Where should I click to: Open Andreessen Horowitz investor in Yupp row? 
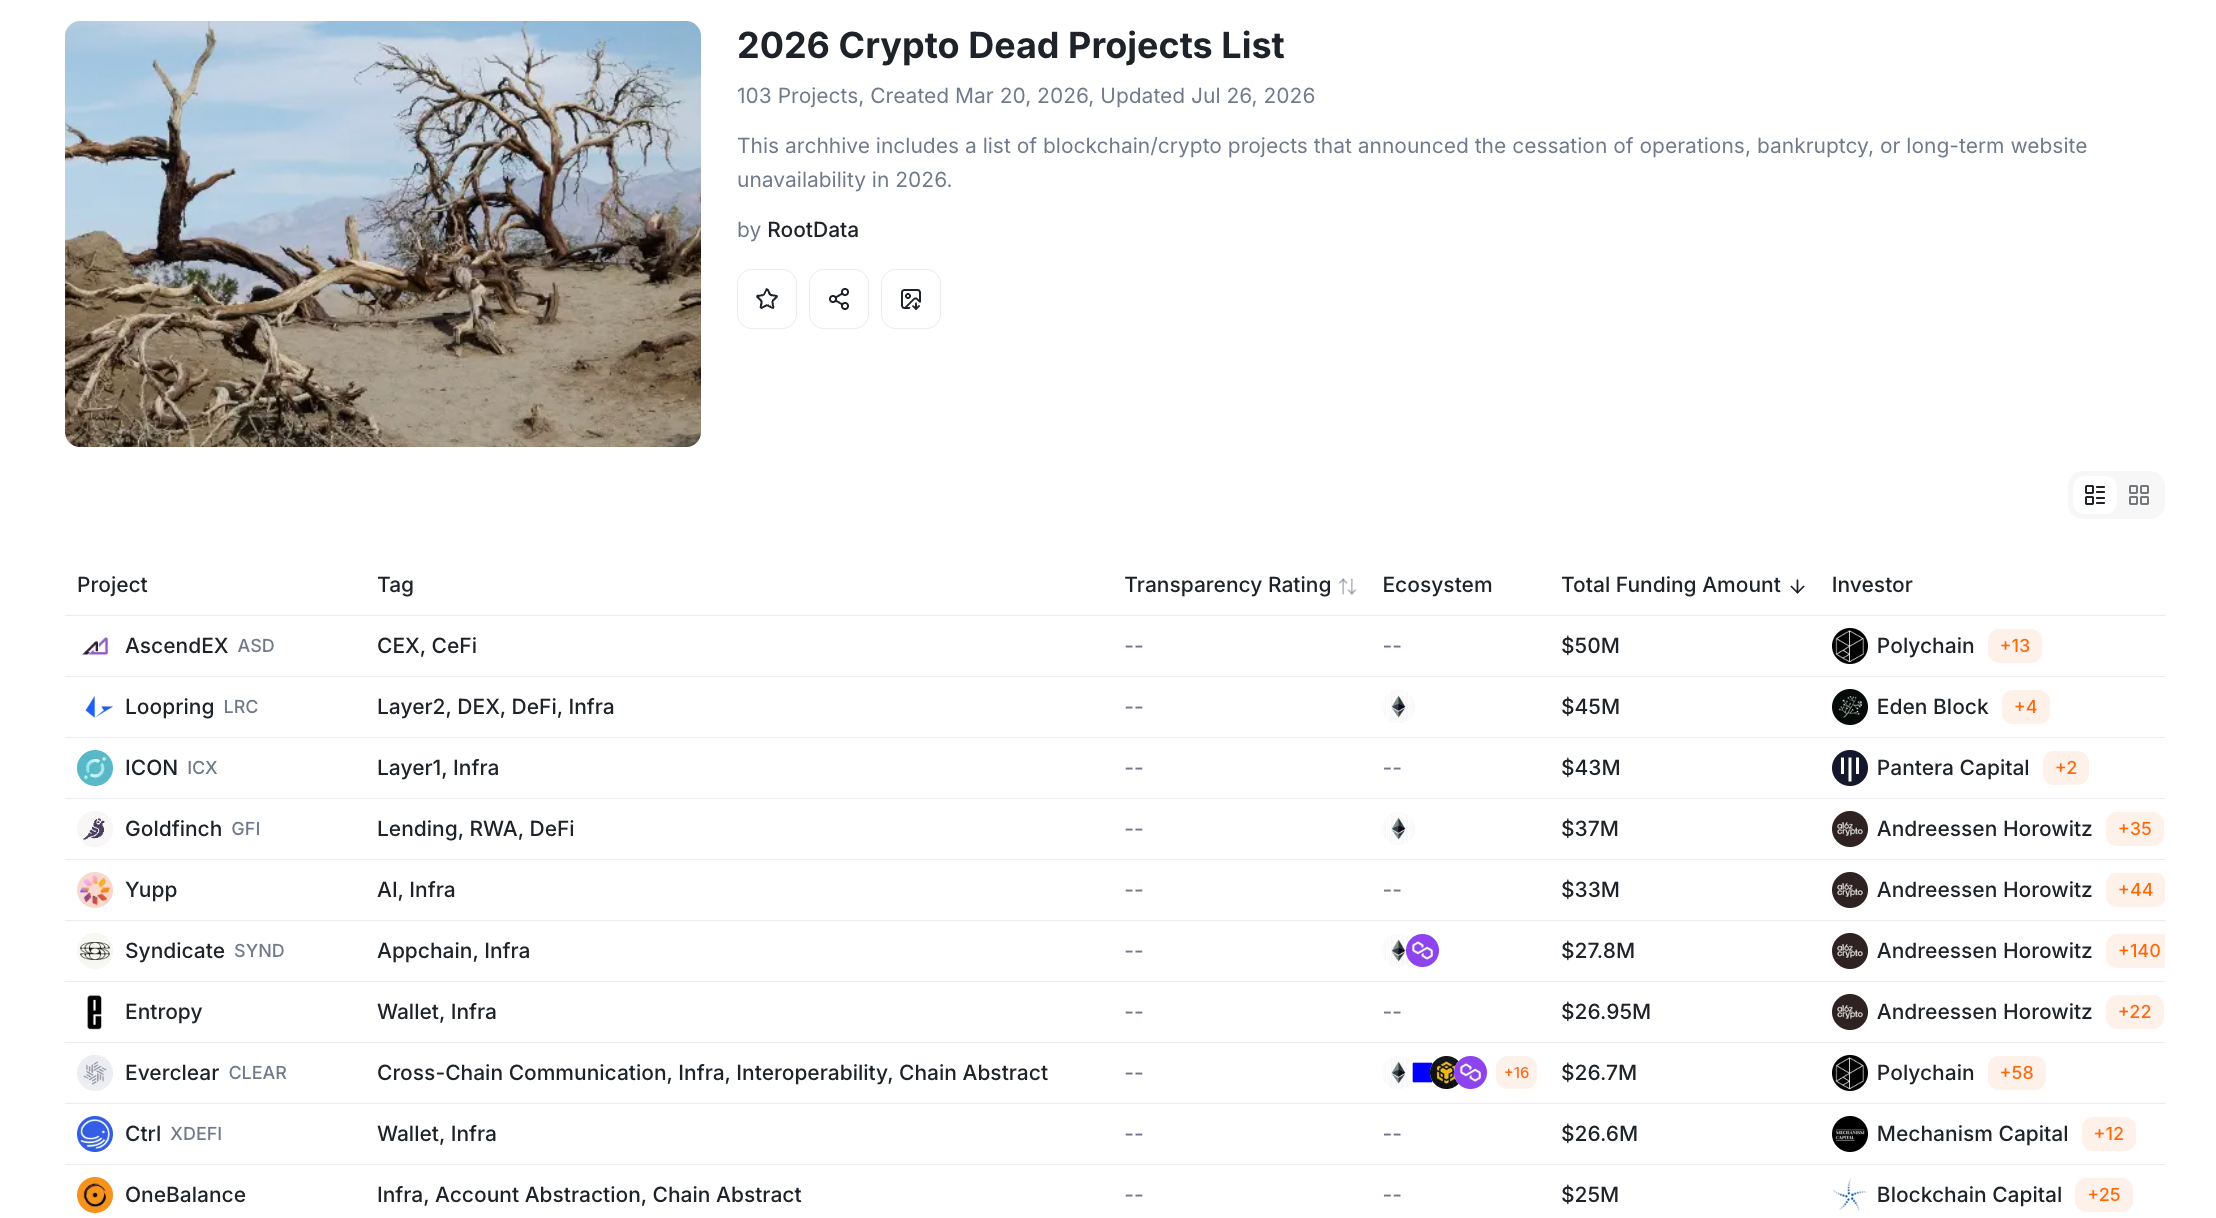[x=1984, y=890]
